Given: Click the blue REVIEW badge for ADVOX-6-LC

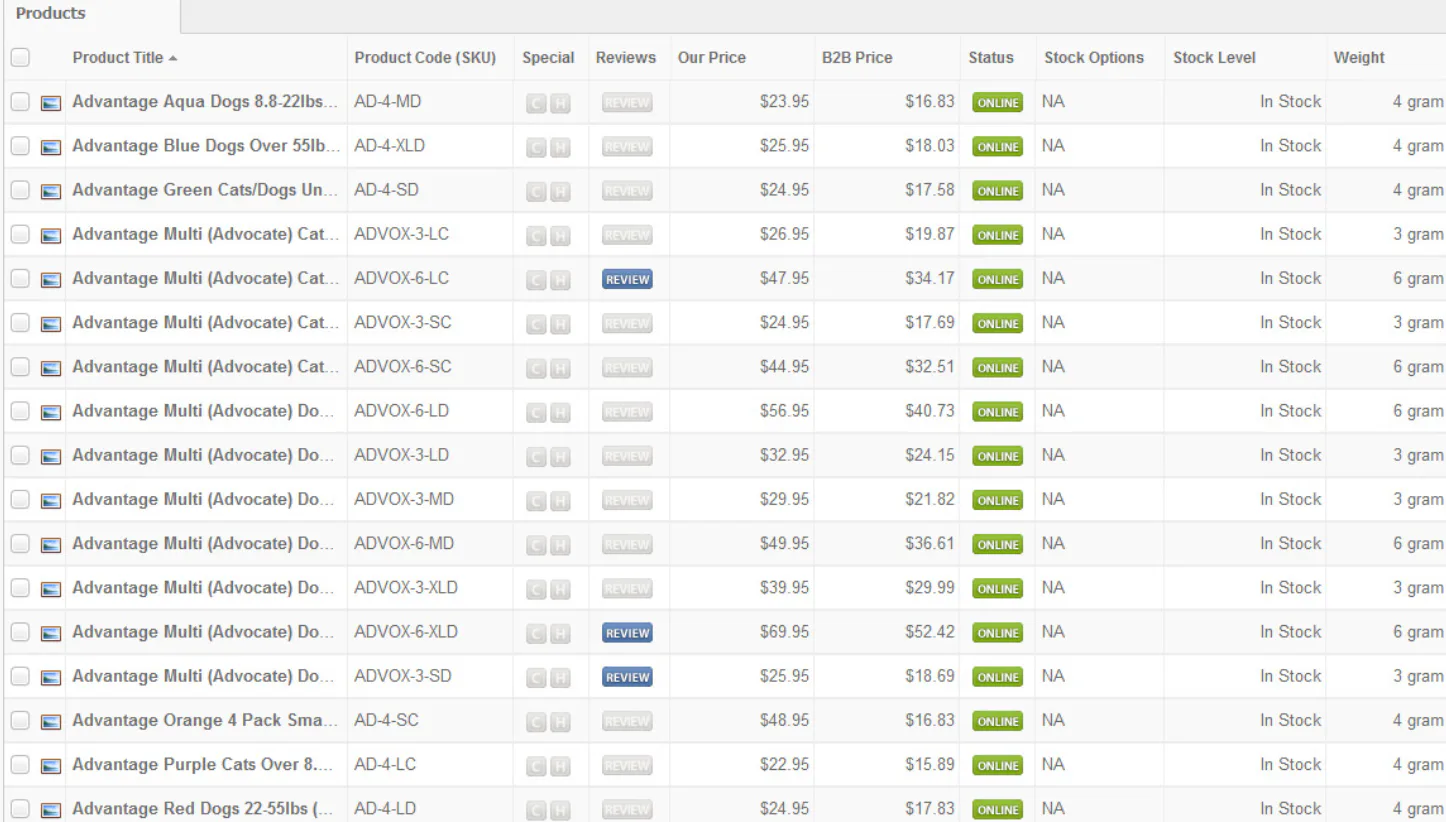Looking at the screenshot, I should (x=627, y=280).
